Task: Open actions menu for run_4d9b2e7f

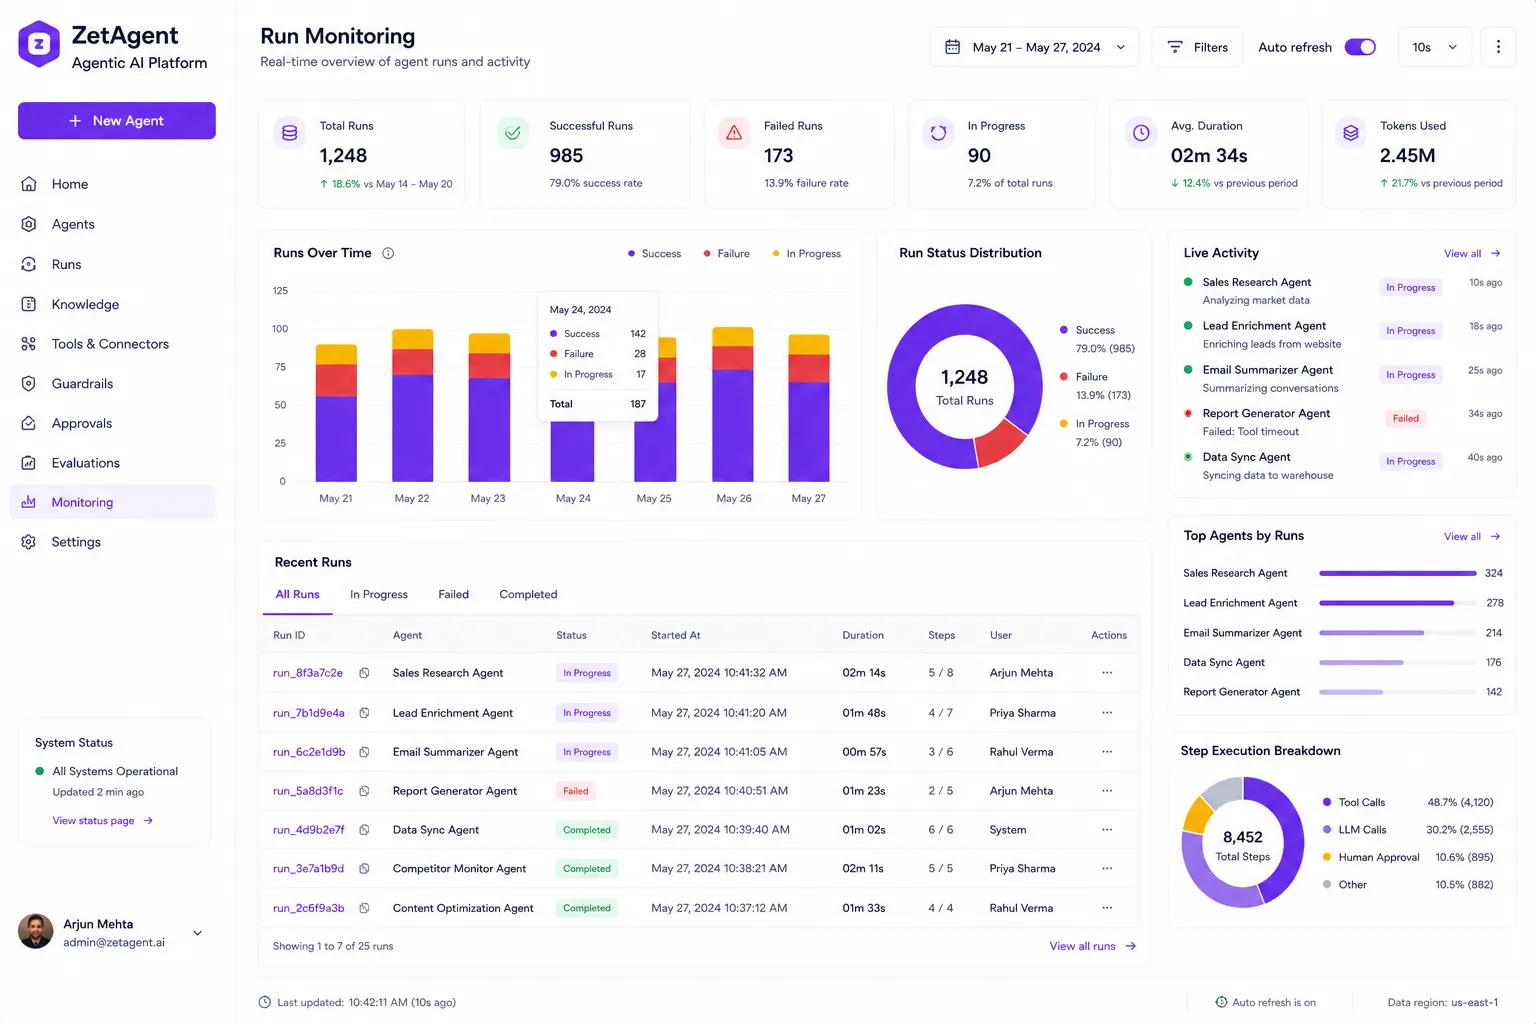Action: tap(1107, 829)
